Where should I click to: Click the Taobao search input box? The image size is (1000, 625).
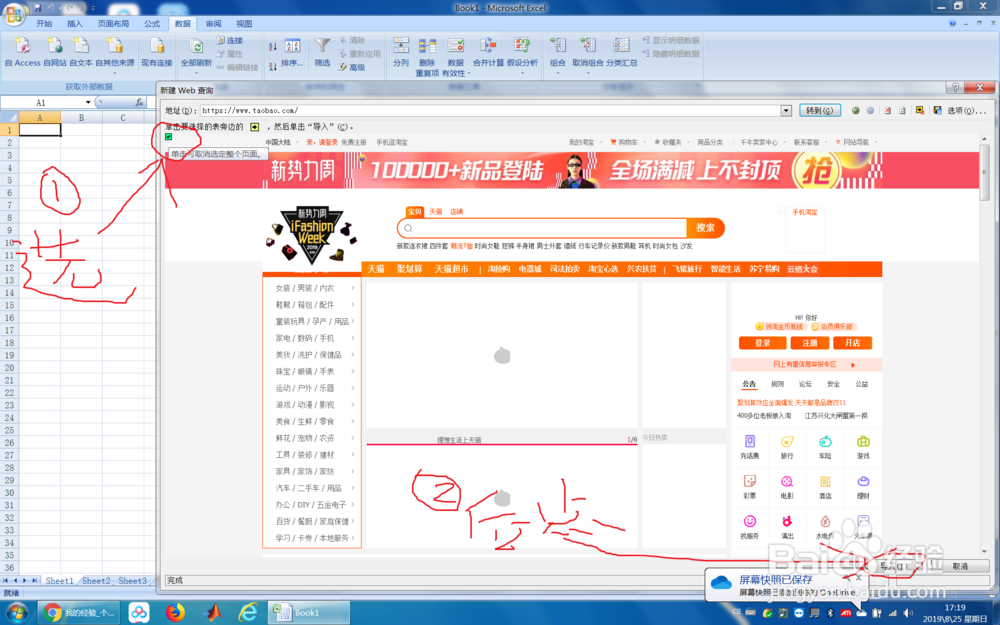tap(542, 228)
